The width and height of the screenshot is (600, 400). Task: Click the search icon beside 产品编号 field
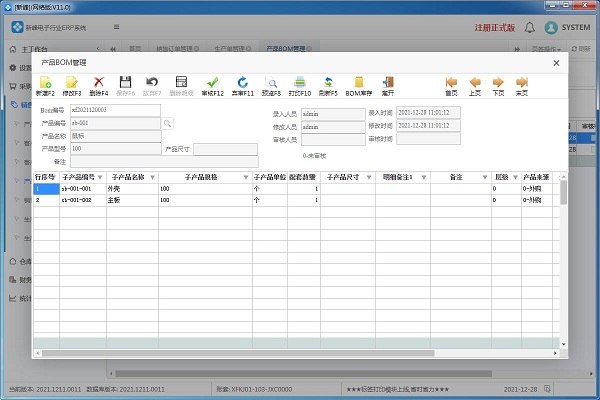(168, 123)
